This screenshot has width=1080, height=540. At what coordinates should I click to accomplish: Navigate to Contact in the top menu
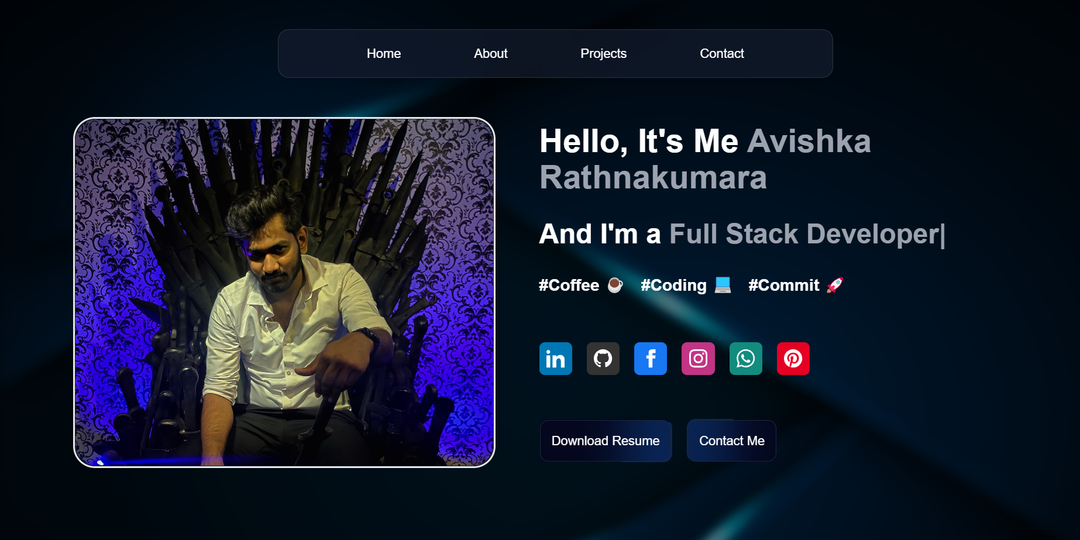click(x=722, y=54)
